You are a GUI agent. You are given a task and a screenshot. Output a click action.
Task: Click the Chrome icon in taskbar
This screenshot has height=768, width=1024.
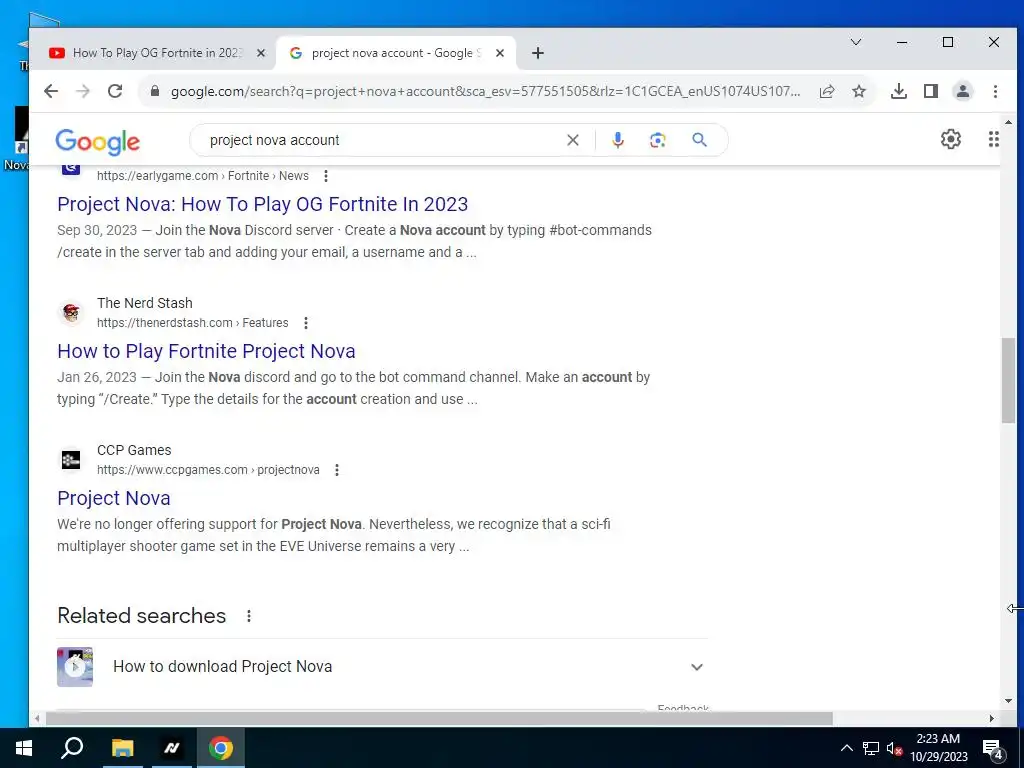click(x=221, y=748)
